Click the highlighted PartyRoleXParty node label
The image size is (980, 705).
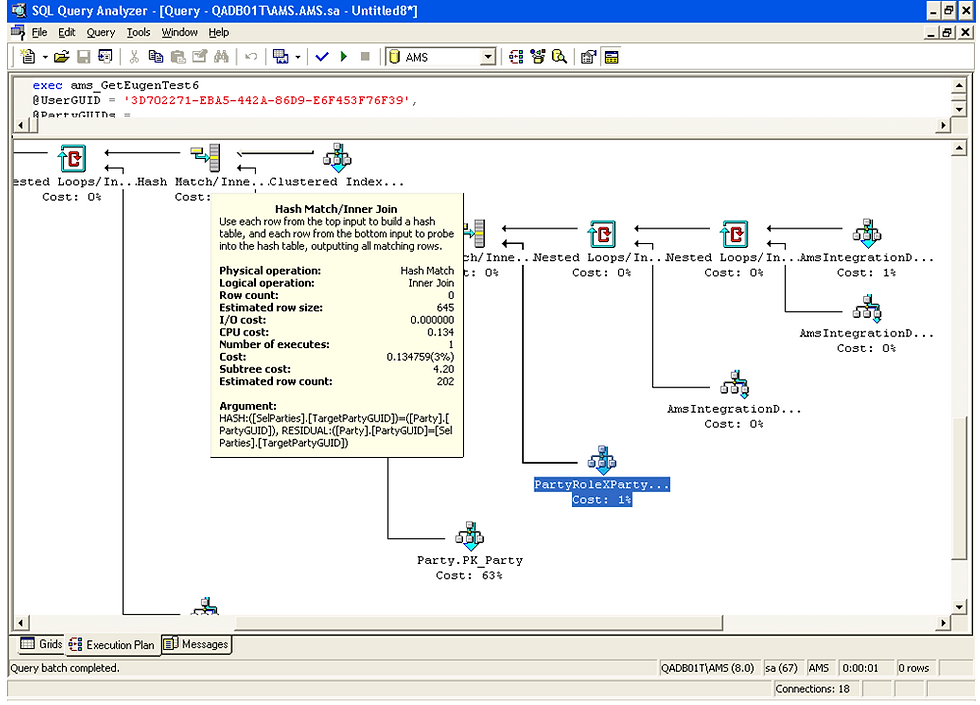click(602, 484)
